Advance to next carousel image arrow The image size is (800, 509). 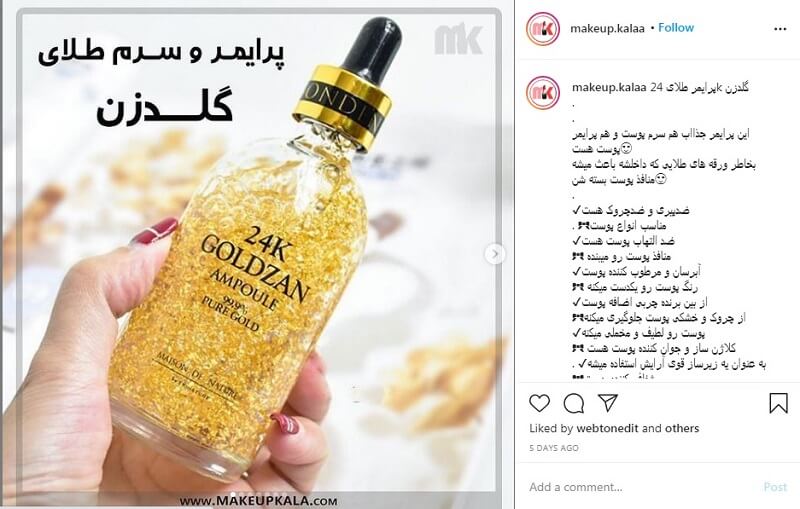click(x=494, y=253)
